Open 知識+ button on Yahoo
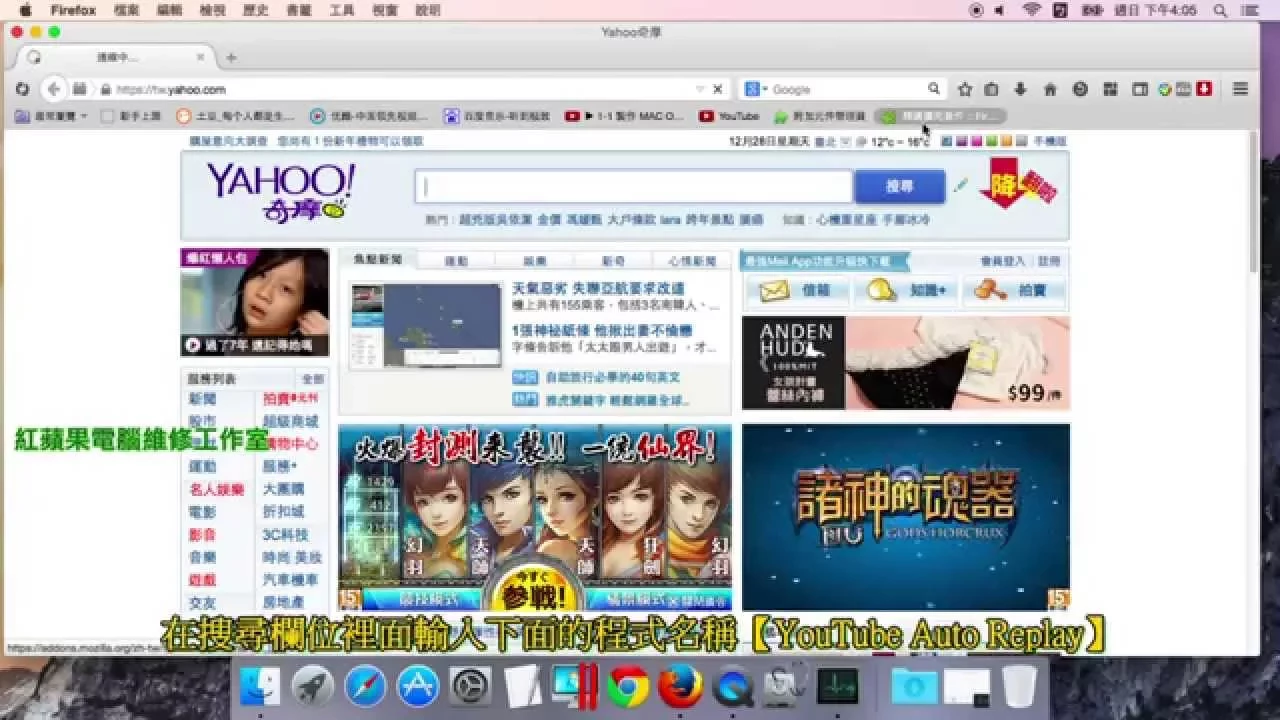Viewport: 1280px width, 720px height. 906,291
